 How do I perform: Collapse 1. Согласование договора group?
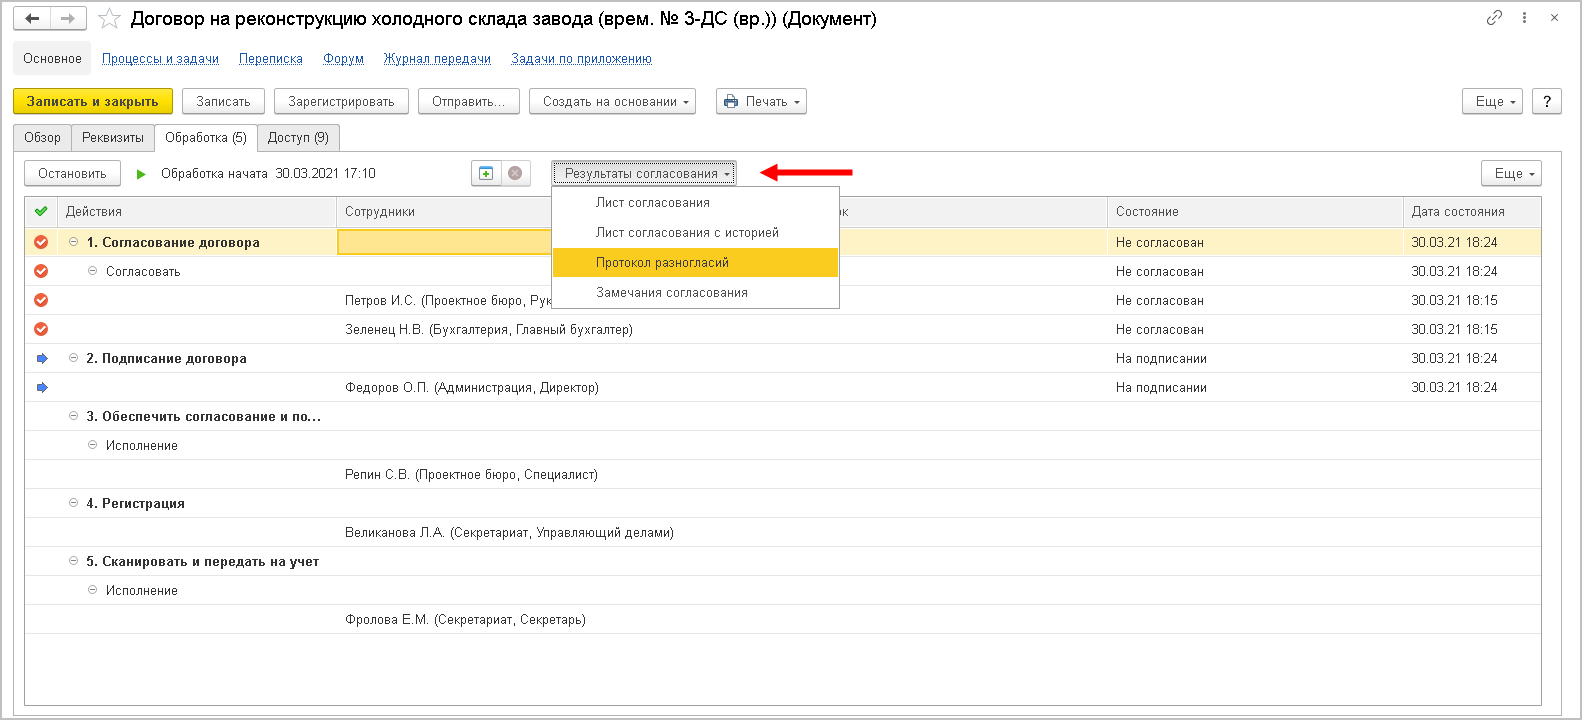tap(73, 242)
